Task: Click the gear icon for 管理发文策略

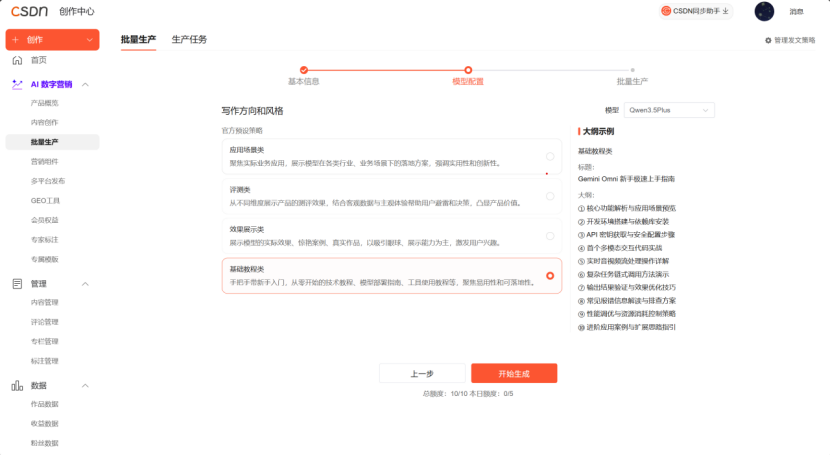Action: (768, 40)
